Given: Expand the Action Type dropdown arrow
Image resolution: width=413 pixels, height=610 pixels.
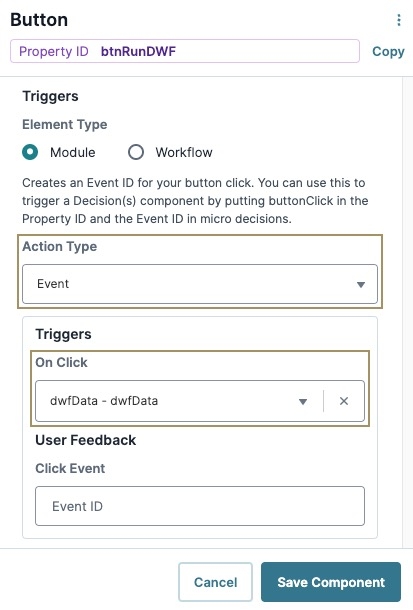Looking at the screenshot, I should [x=361, y=285].
